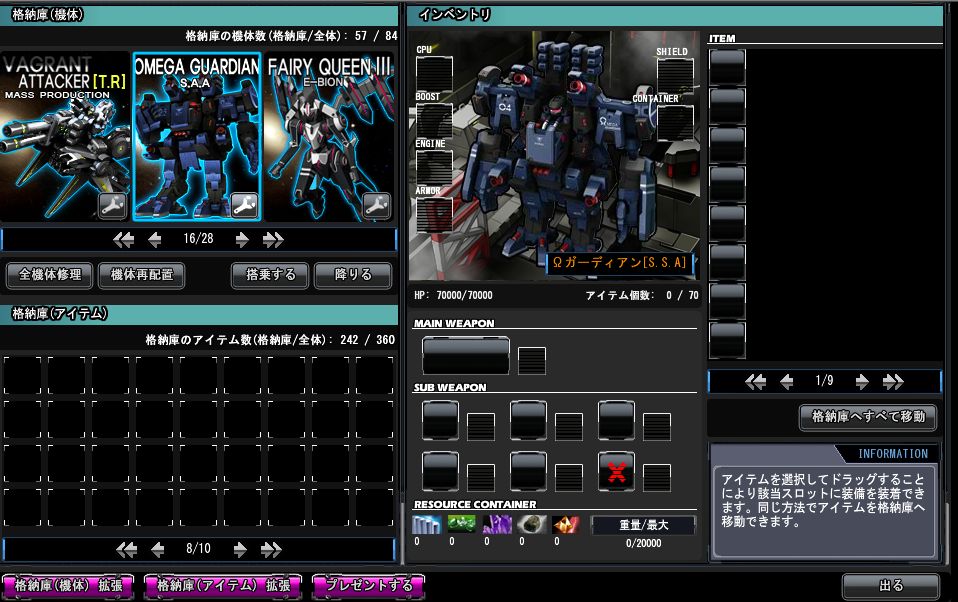
Task: Jump to first hangar mech page
Action: coord(124,240)
